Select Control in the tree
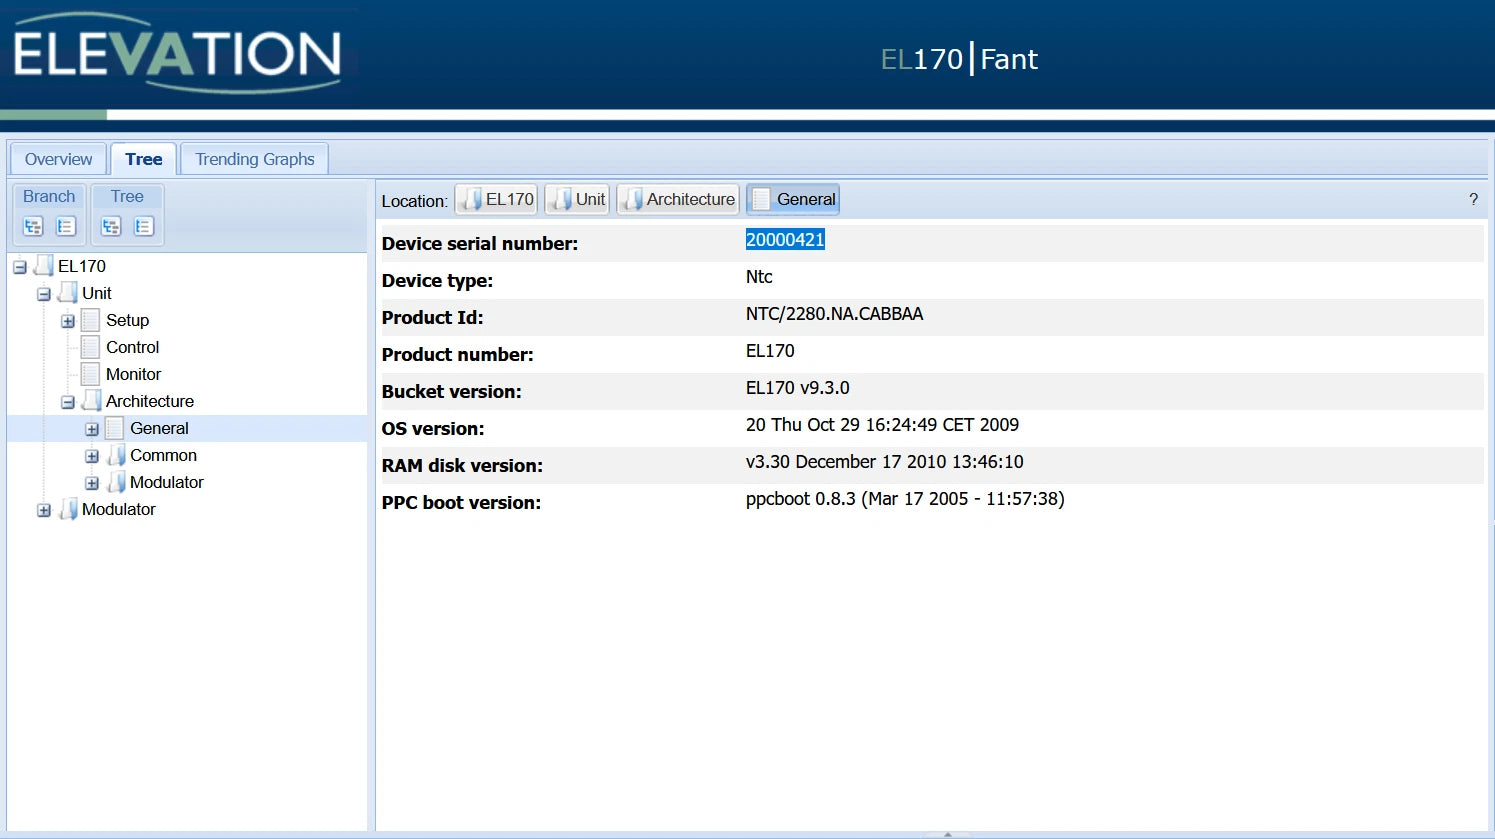The height and width of the screenshot is (839, 1495). point(133,347)
